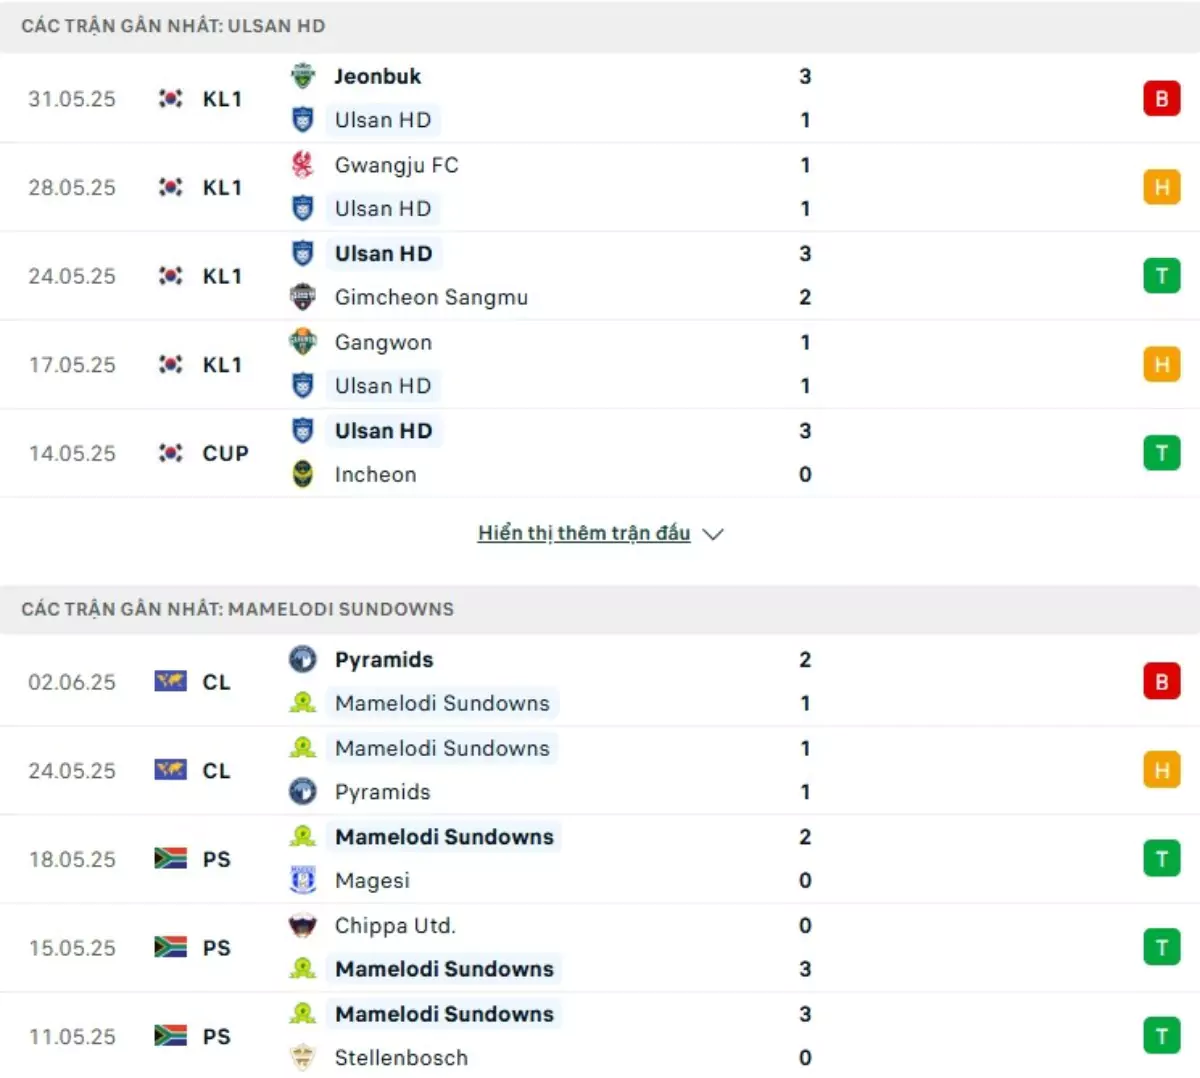The image size is (1200, 1078).
Task: Click the PS label on the 15.05.25 row
Action: (x=216, y=948)
